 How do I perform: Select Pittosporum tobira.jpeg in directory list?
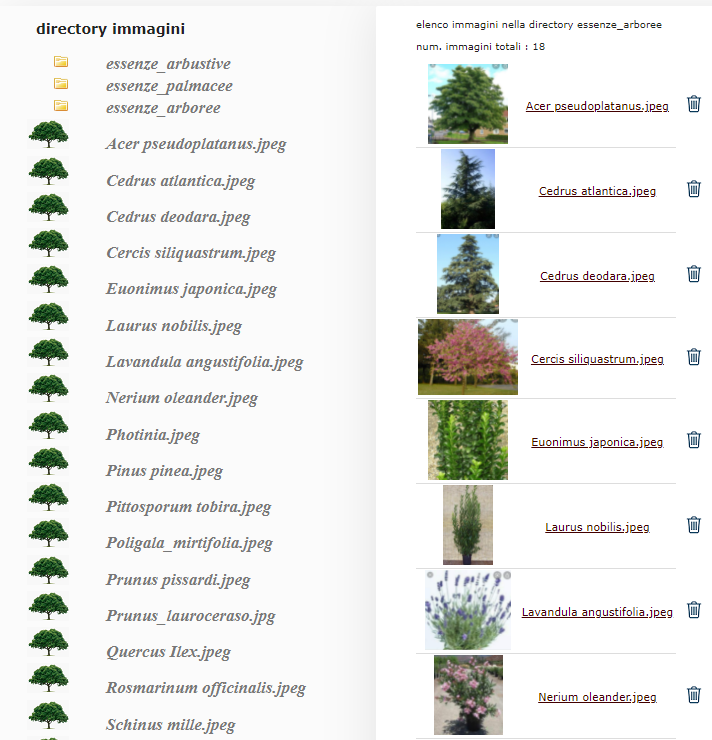188,507
